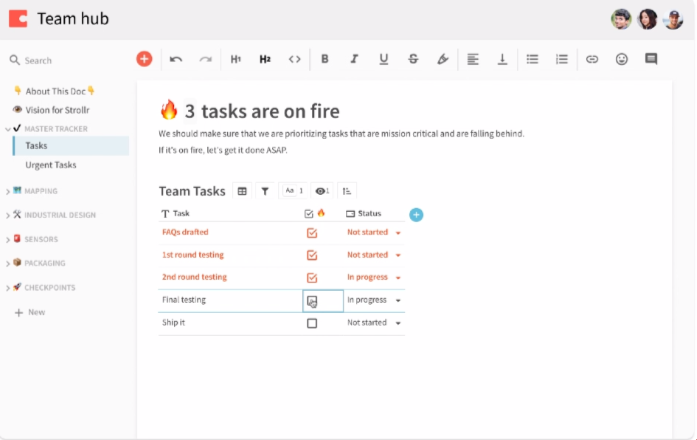This screenshot has width=697, height=440.
Task: Check fire box for Ship it
Action: (x=312, y=323)
